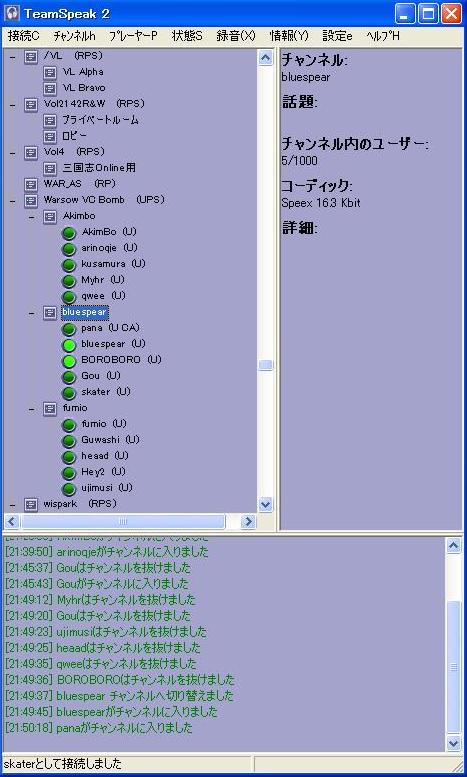The height and width of the screenshot is (777, 467).
Task: Click the channel icon next to 三国志Online用
Action: [x=50, y=168]
